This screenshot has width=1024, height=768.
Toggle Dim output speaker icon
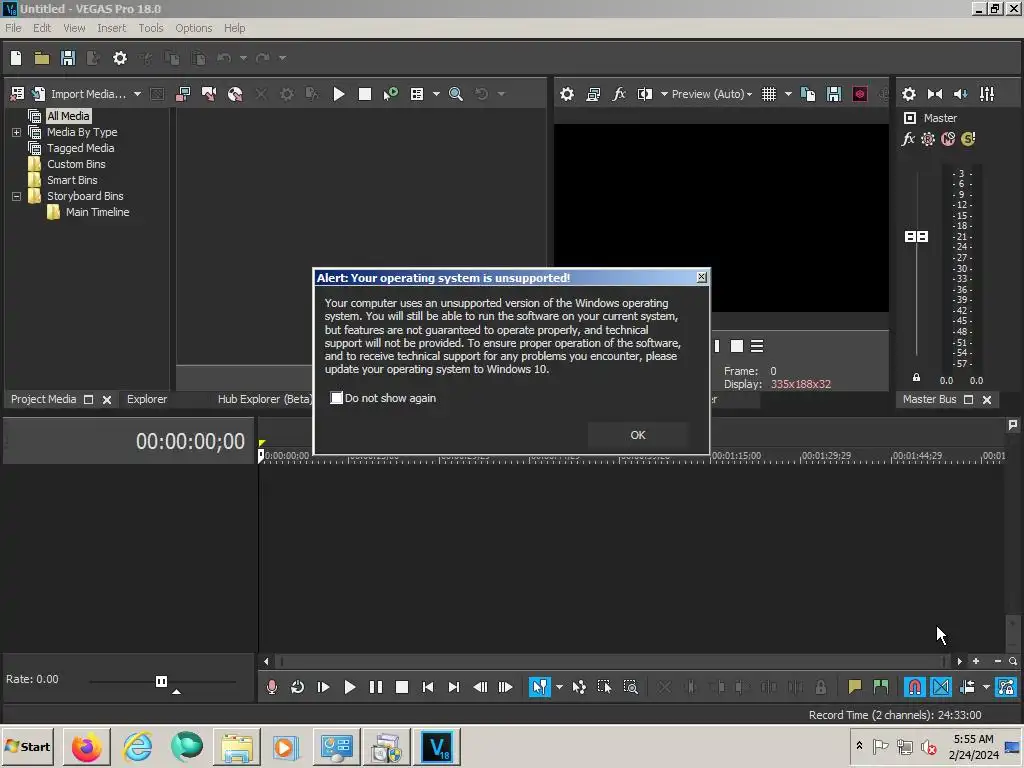[x=961, y=94]
